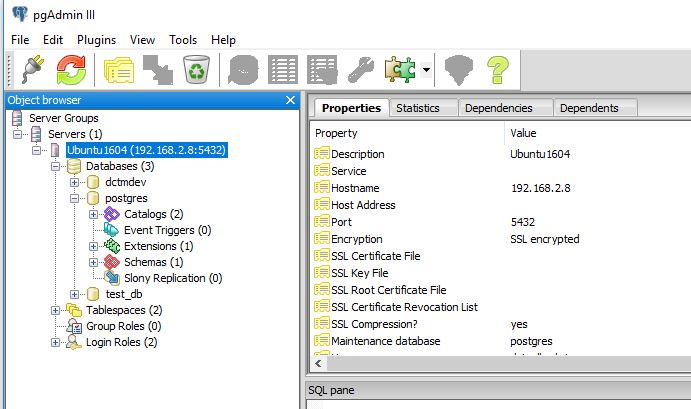The width and height of the screenshot is (691, 409).
Task: Collapse the Ubuntu1604 server node
Action: (x=37, y=150)
